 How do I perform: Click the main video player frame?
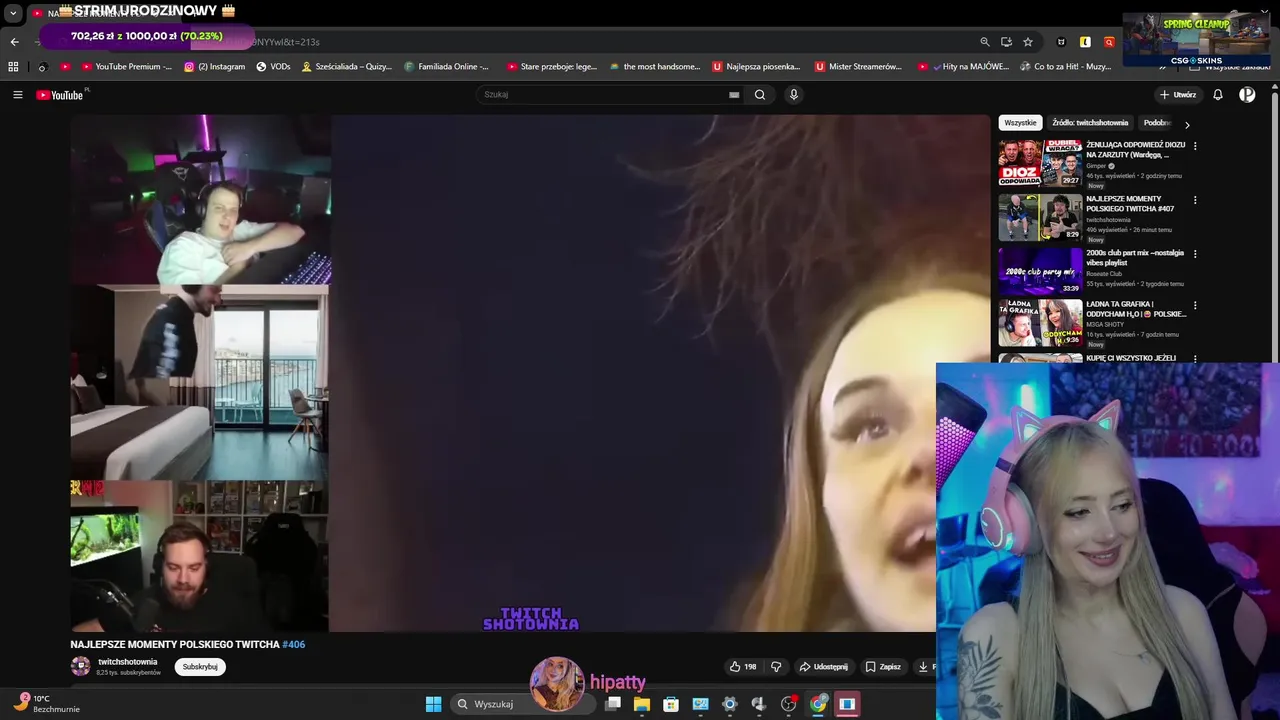(530, 373)
